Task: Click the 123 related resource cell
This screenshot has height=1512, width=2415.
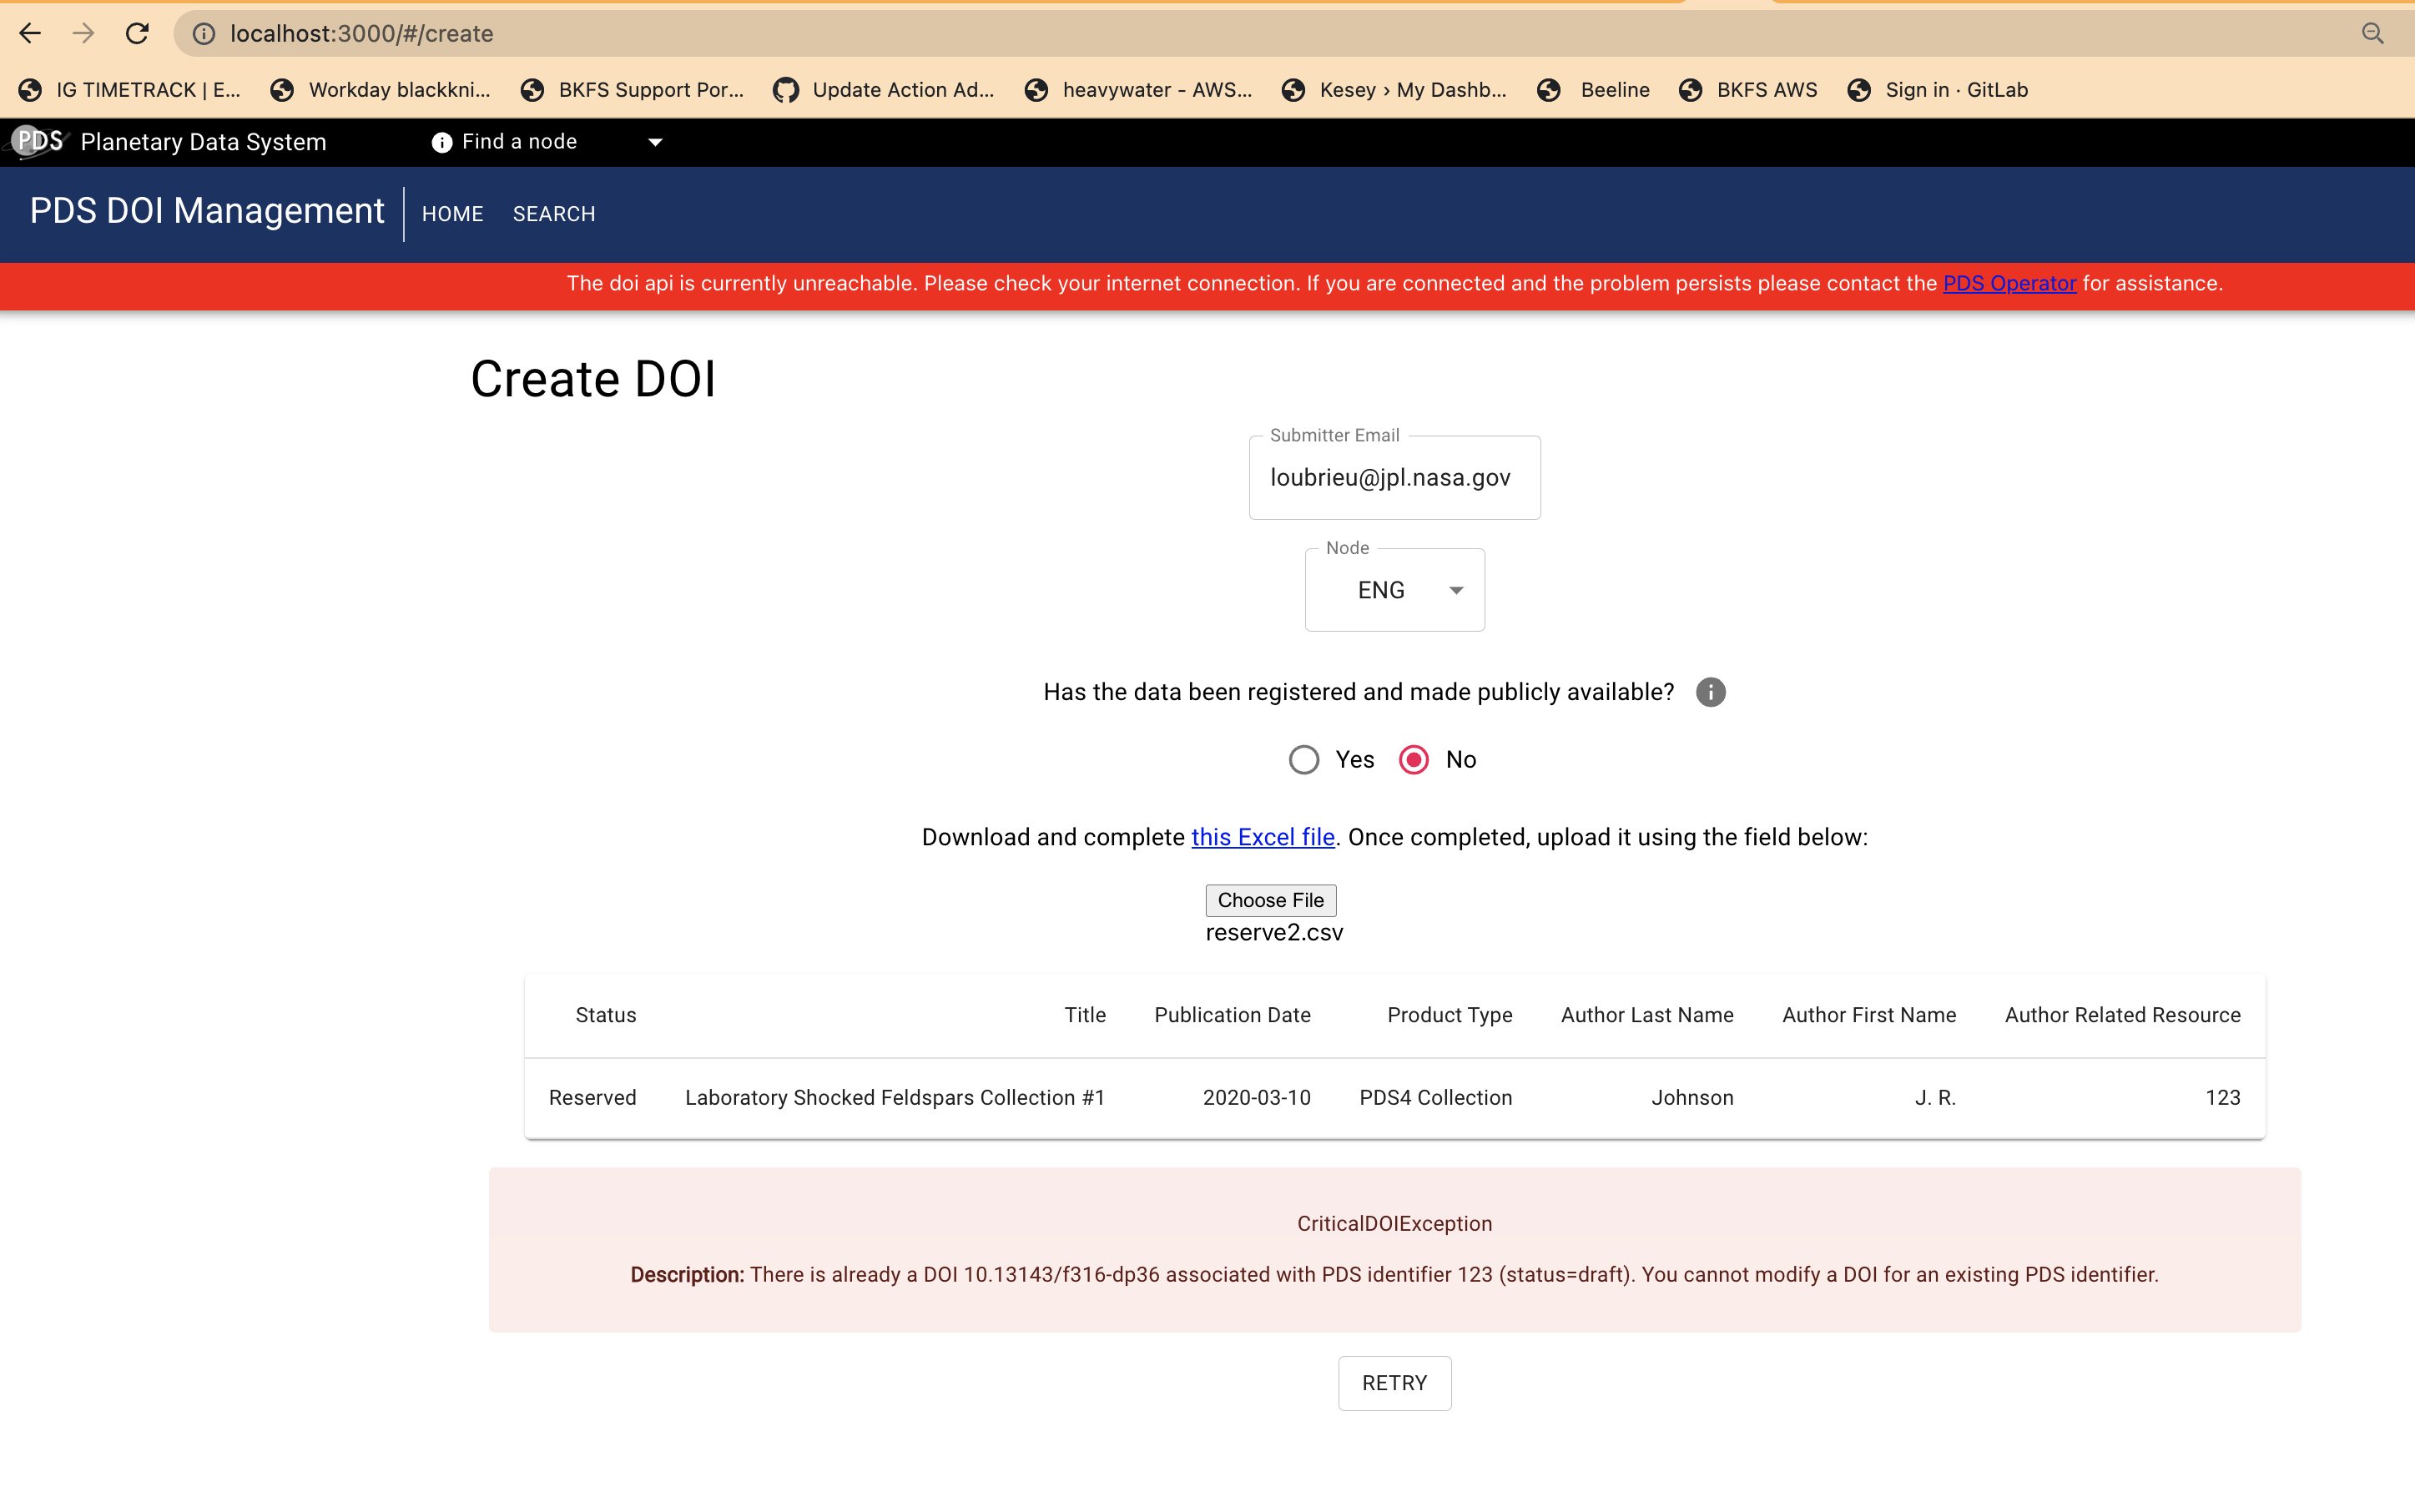Action: pos(2223,1098)
